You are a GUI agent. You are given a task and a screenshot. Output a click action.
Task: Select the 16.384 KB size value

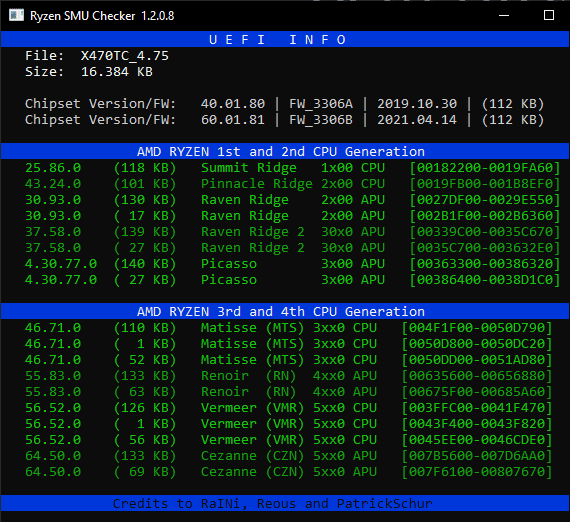117,72
